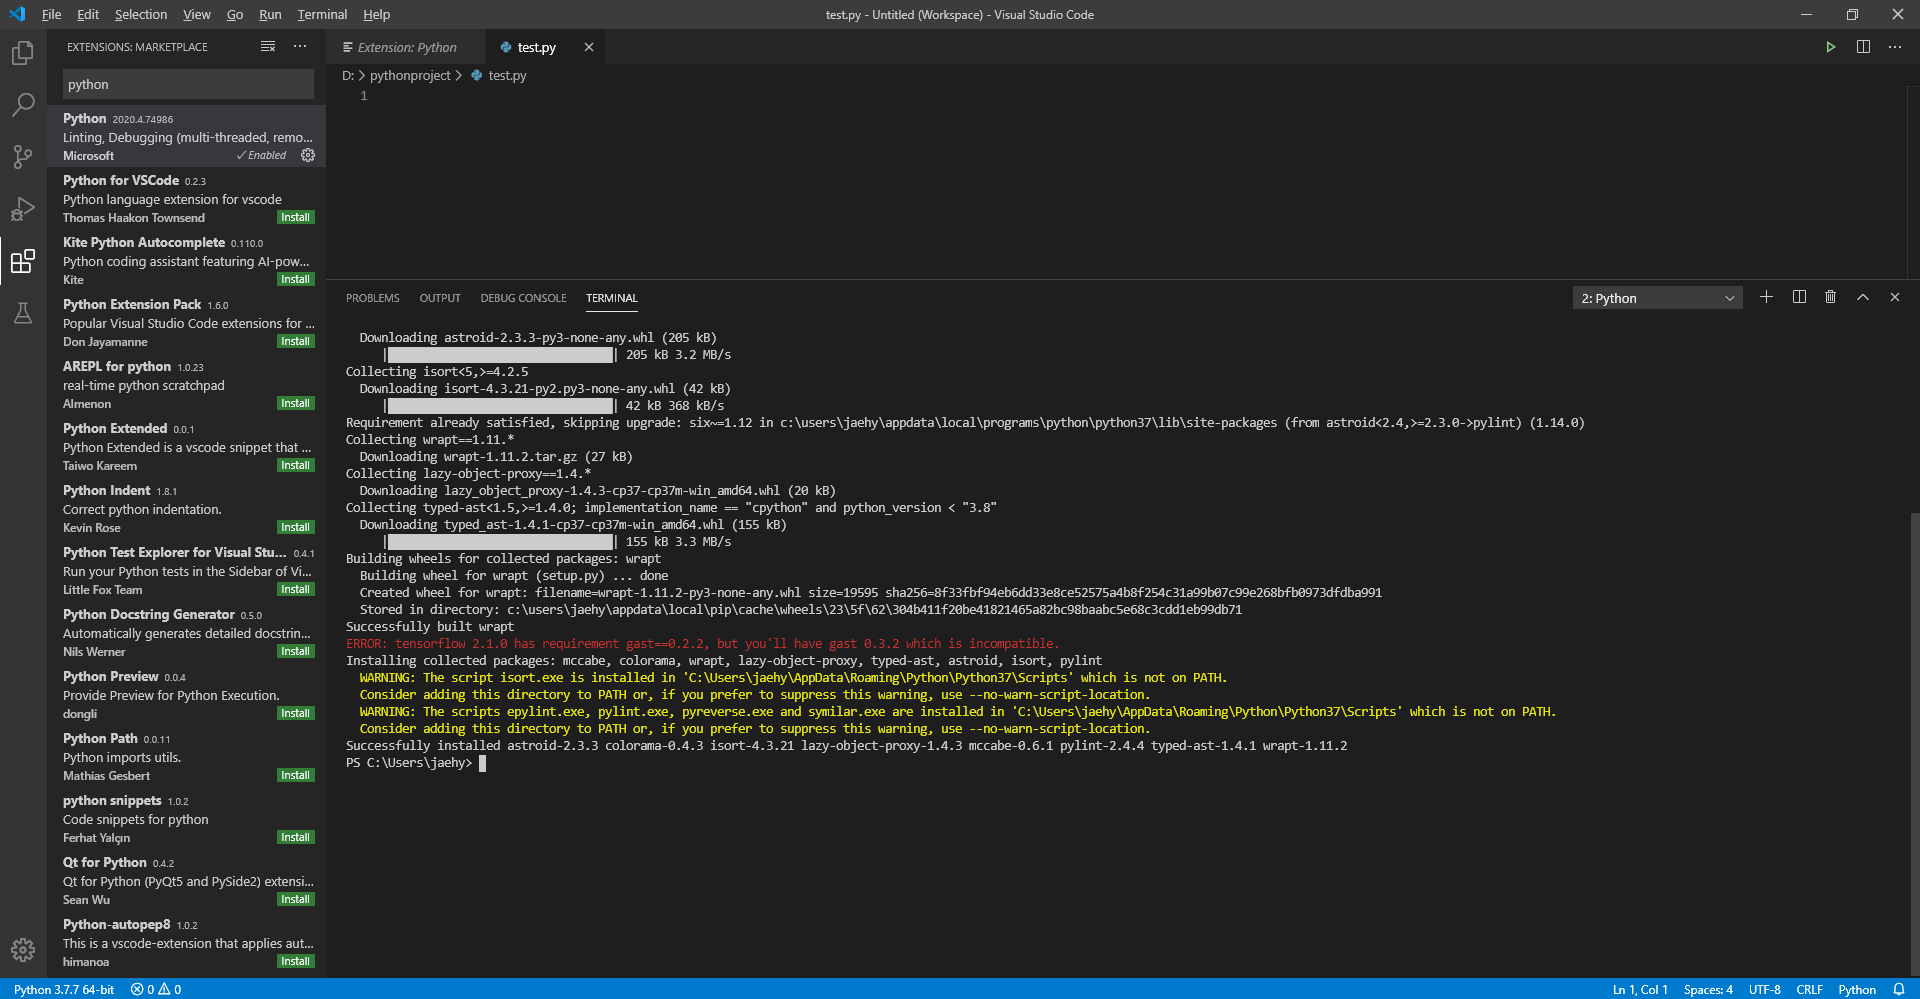This screenshot has width=1920, height=999.
Task: Switch to the Extension: Python tab
Action: coord(406,47)
